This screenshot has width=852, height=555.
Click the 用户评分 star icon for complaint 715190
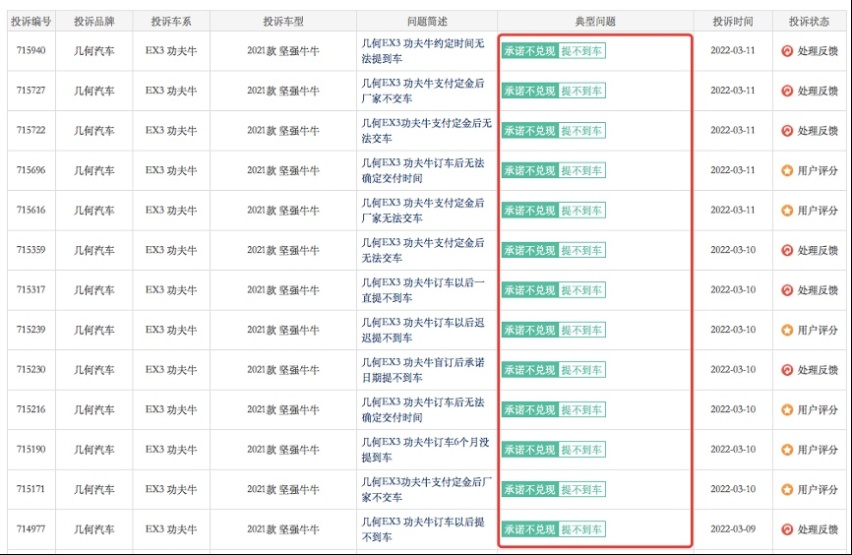(787, 450)
